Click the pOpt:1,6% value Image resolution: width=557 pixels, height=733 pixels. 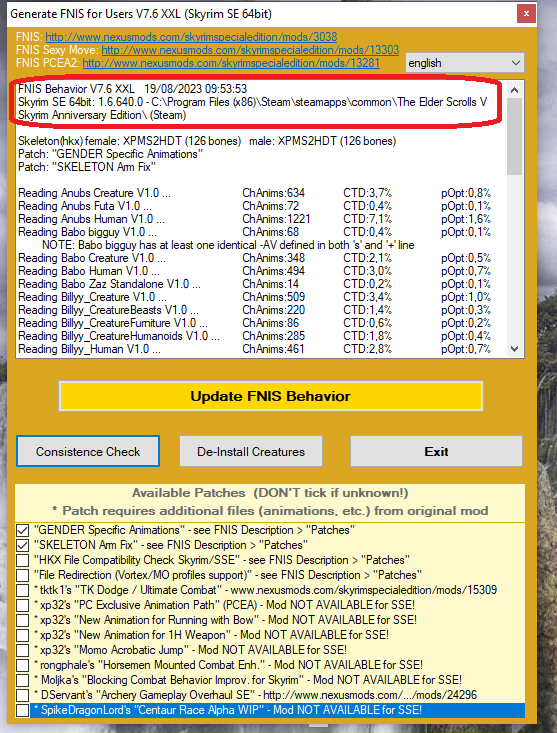point(466,219)
